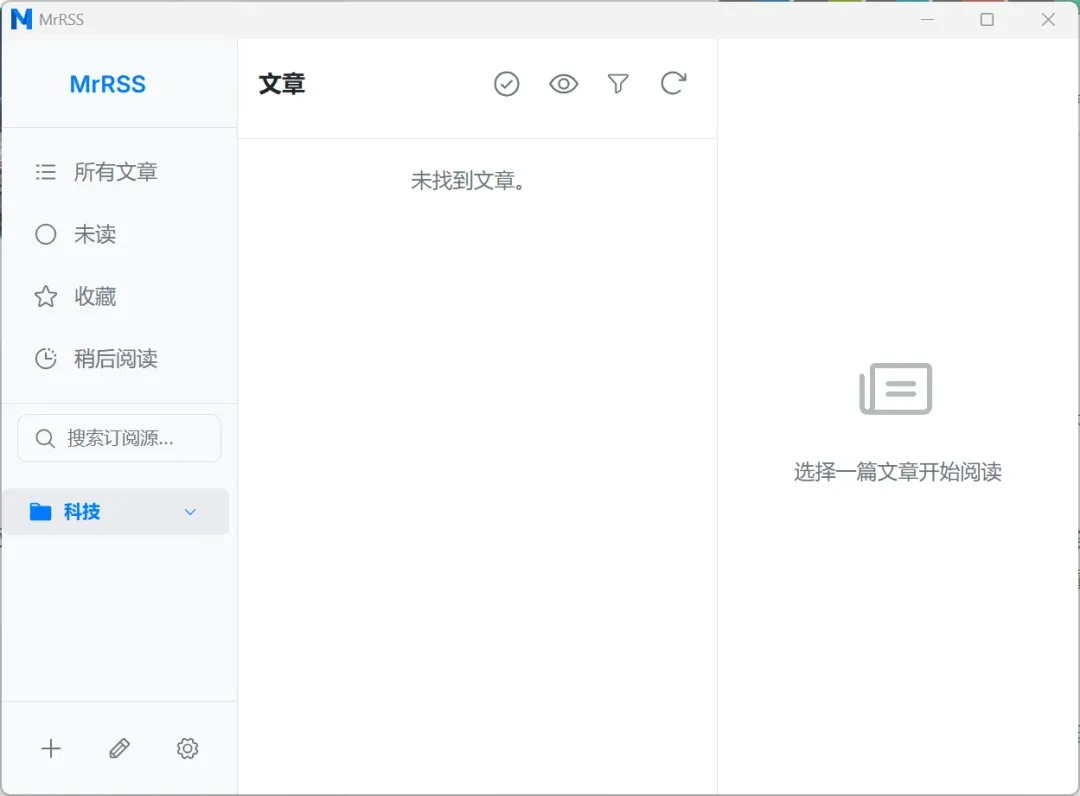Screen dimensions: 1080x796
Task: Click 选择一篇文章开始阅读 placeholder text
Action: coord(897,472)
